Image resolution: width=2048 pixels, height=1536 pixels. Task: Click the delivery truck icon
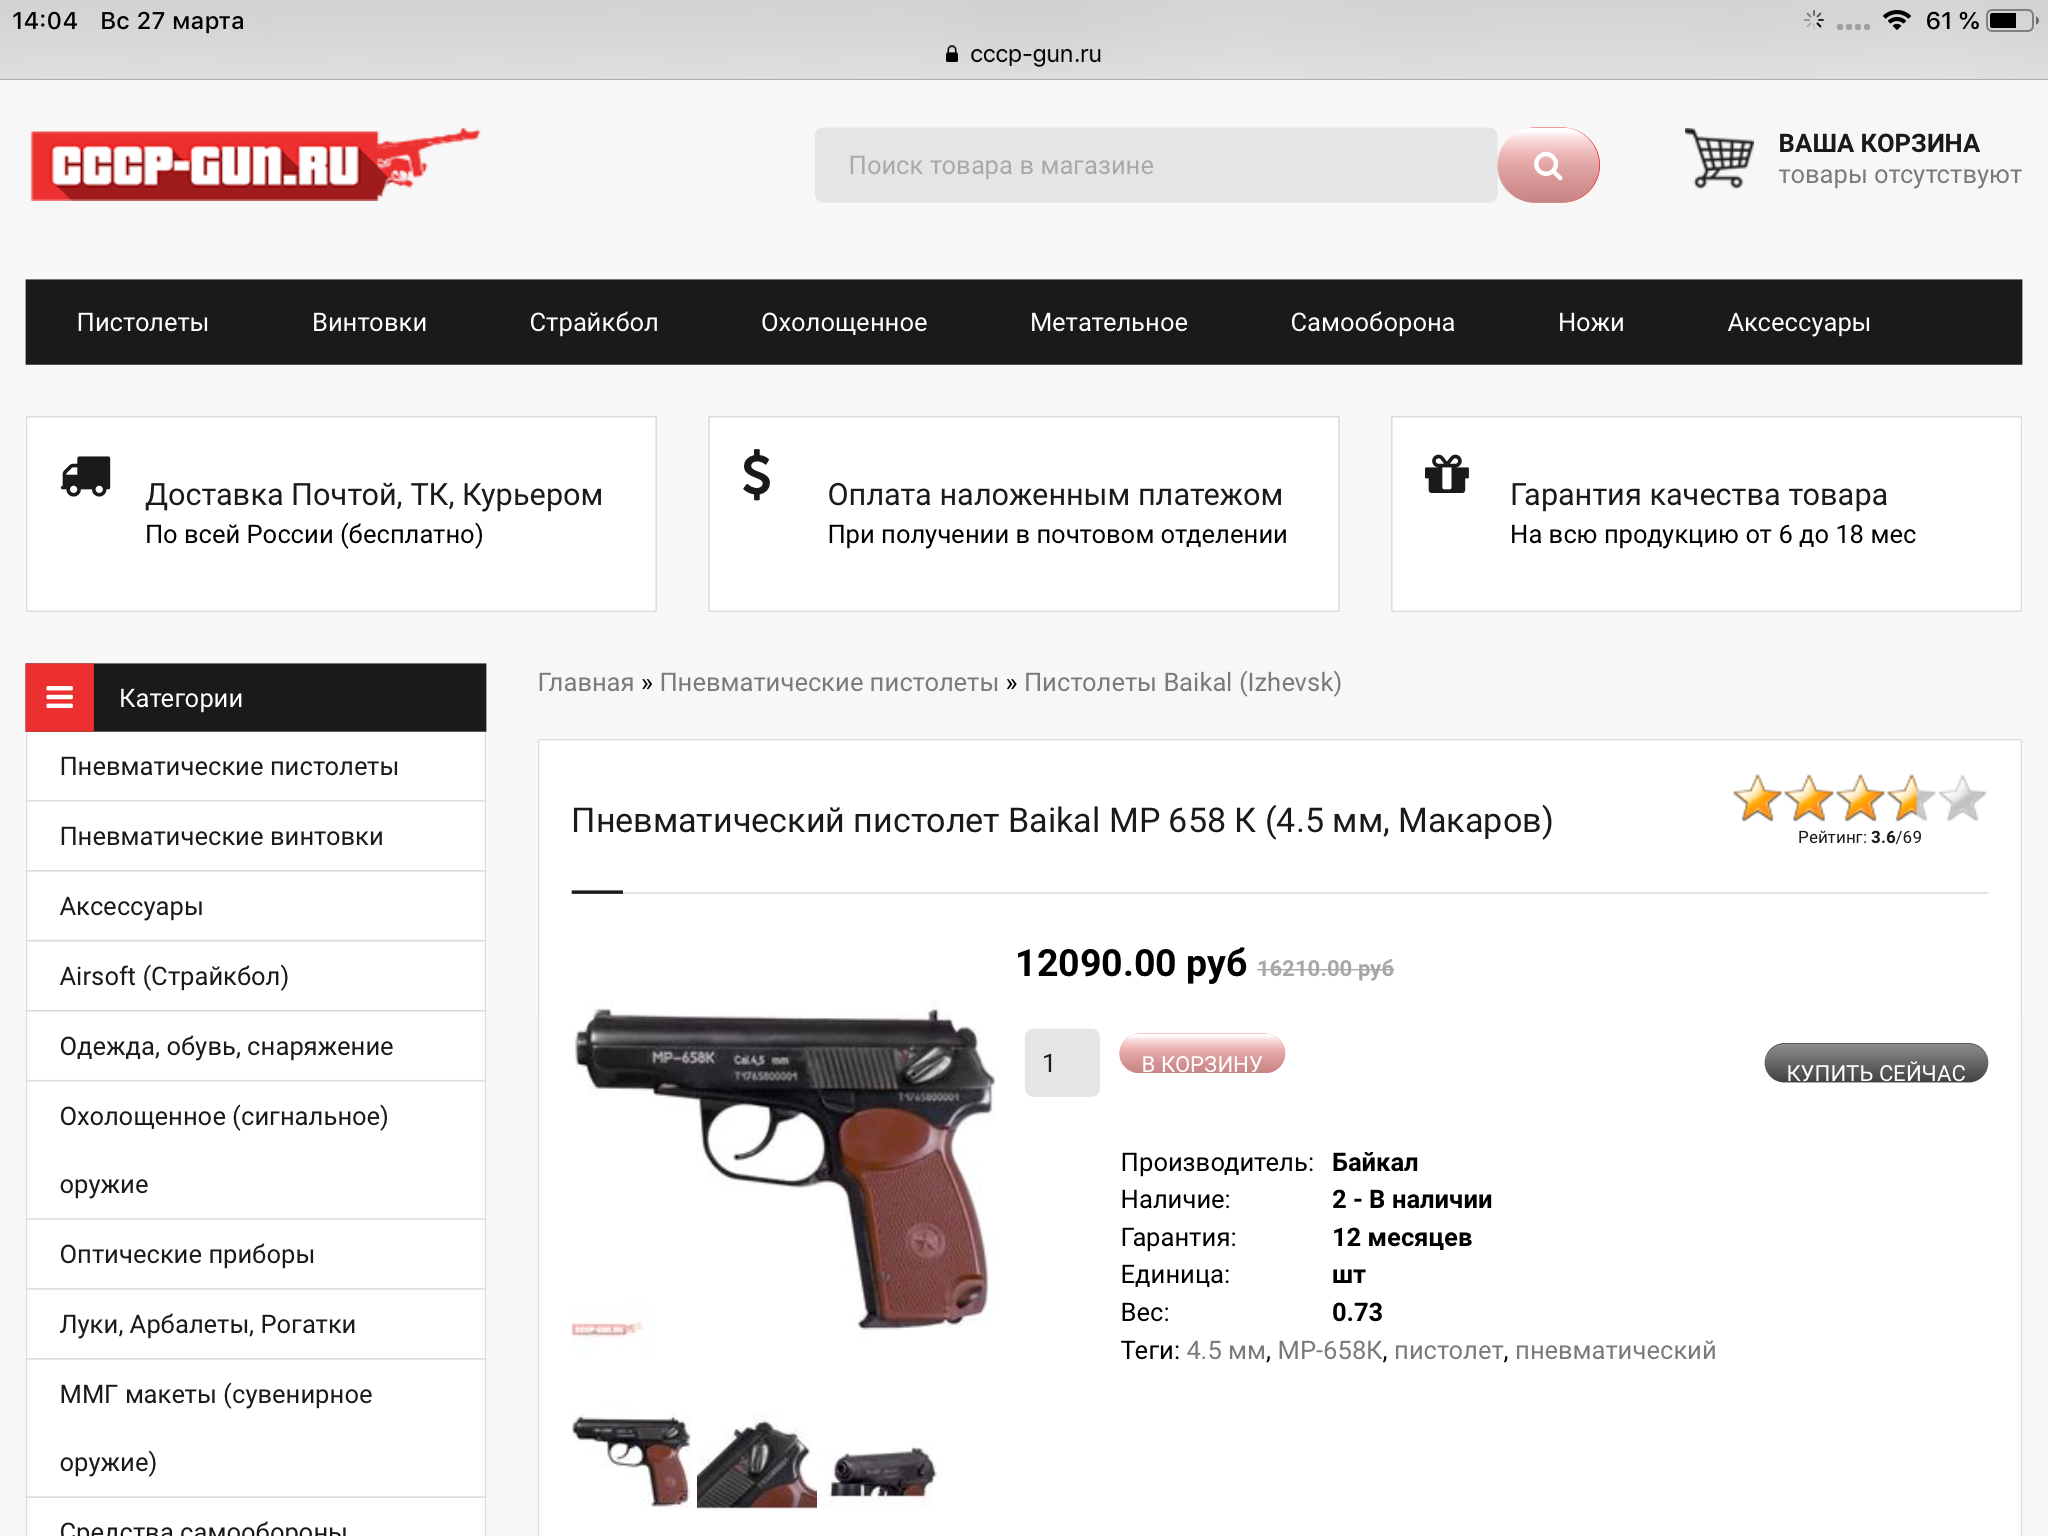click(86, 477)
